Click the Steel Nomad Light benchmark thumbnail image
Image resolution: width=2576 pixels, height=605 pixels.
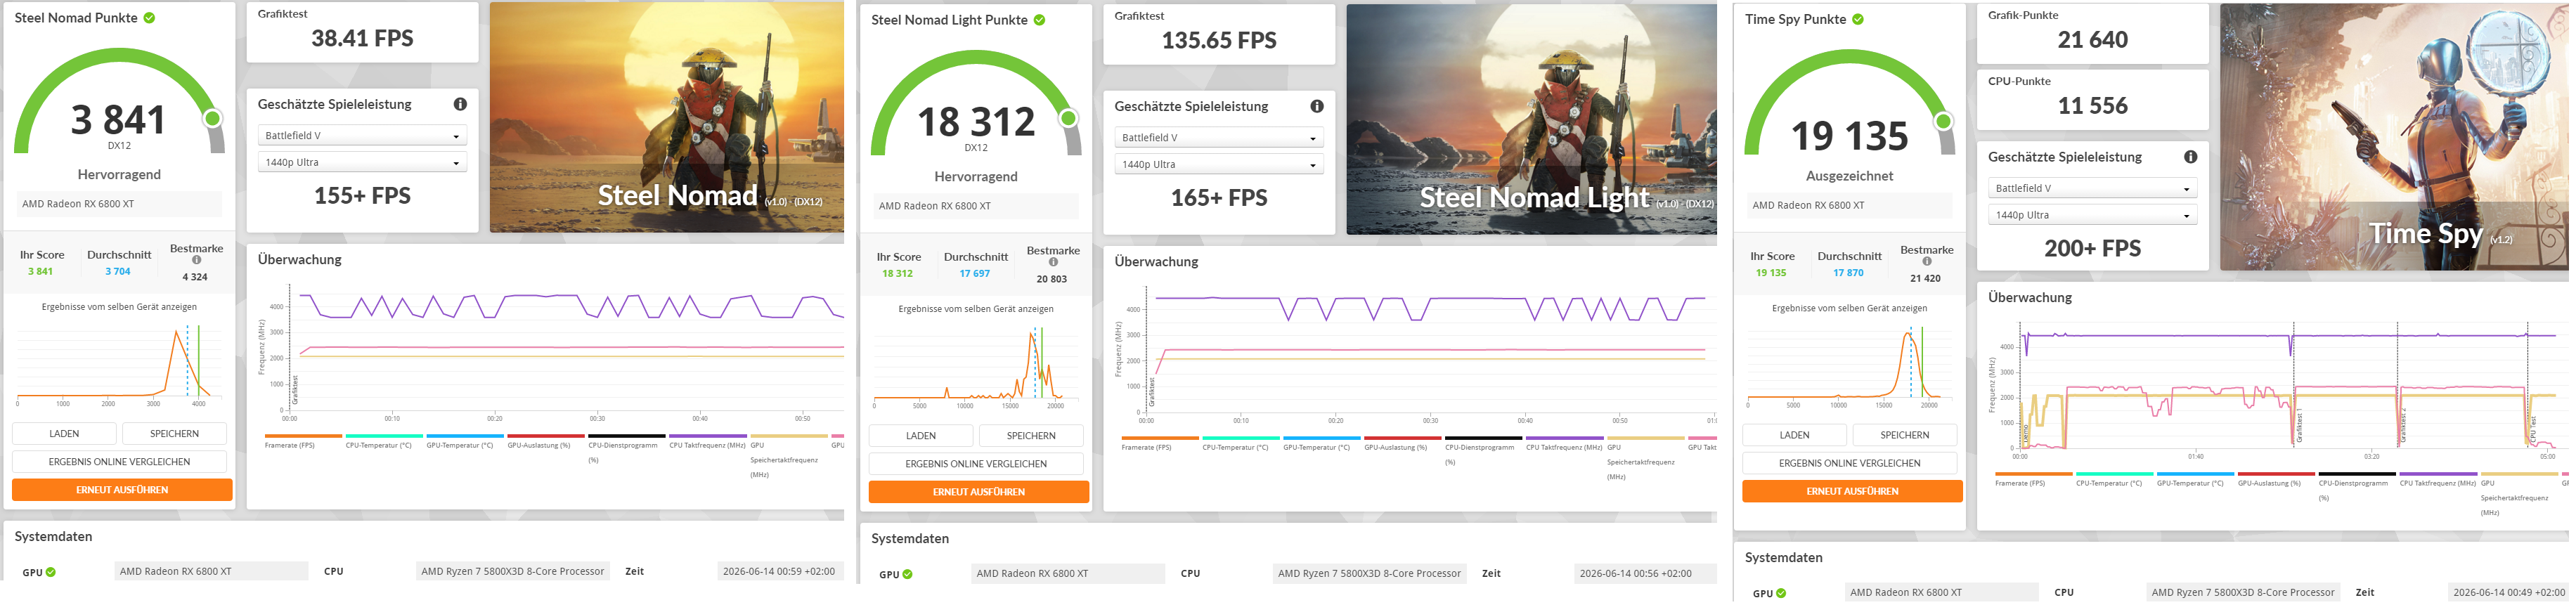[1531, 119]
